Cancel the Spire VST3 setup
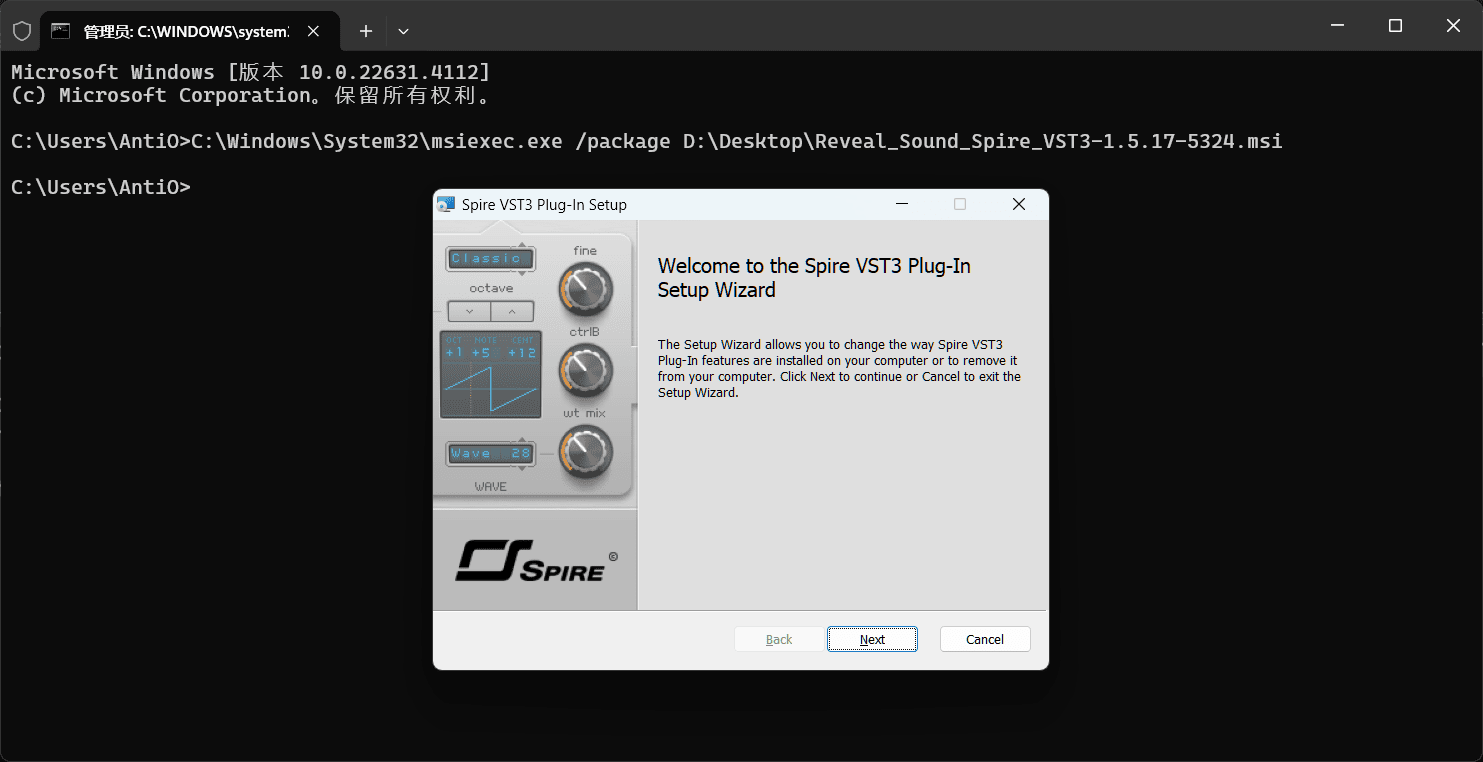1483x762 pixels. 985,639
